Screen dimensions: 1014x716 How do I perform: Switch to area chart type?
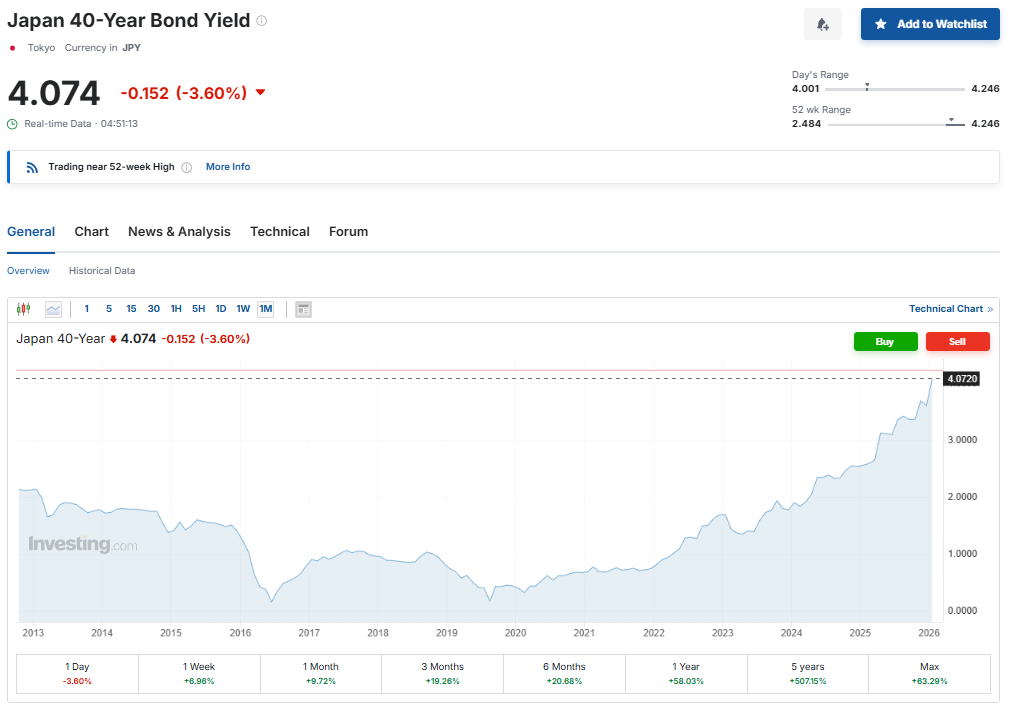pyautogui.click(x=53, y=309)
